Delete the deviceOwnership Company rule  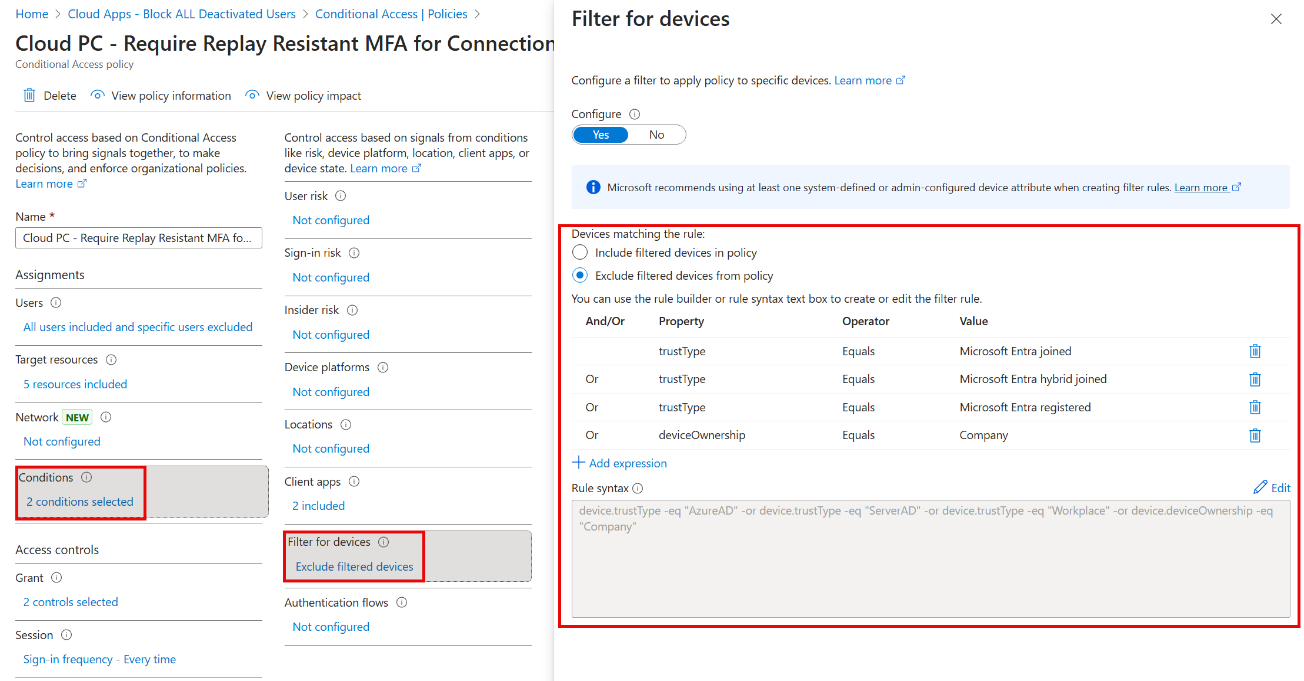tap(1255, 435)
